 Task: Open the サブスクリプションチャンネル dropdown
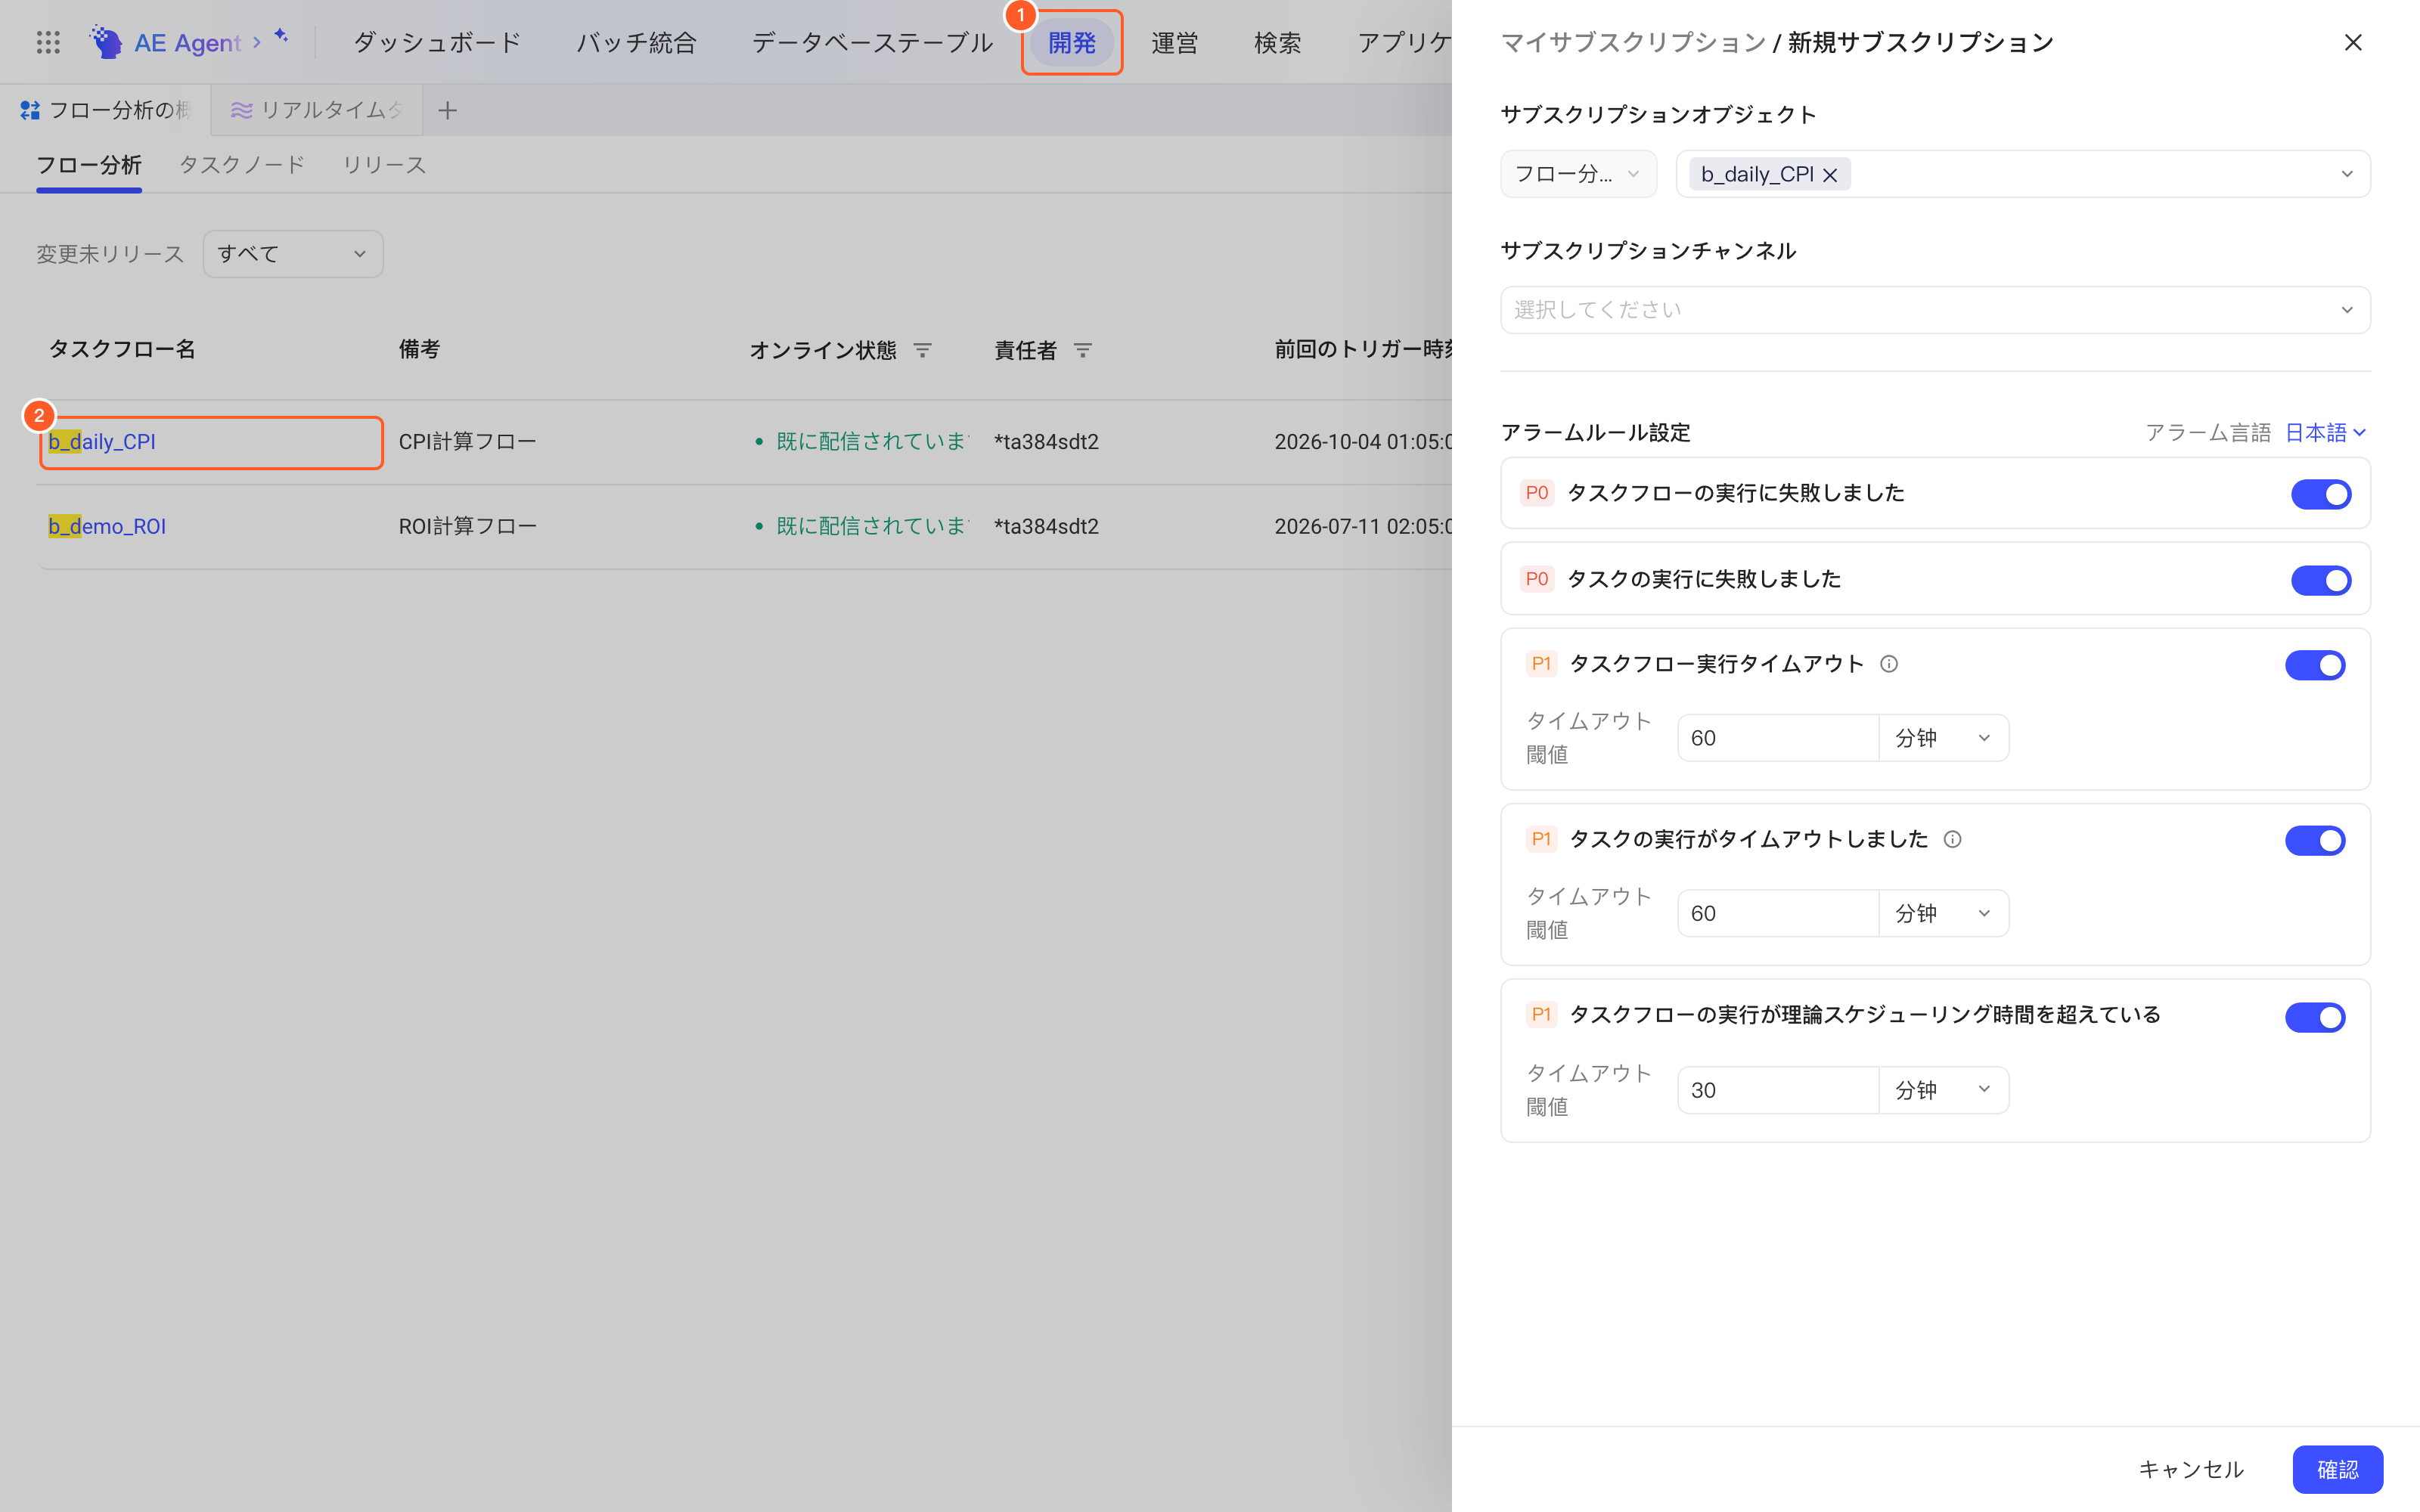point(1934,310)
